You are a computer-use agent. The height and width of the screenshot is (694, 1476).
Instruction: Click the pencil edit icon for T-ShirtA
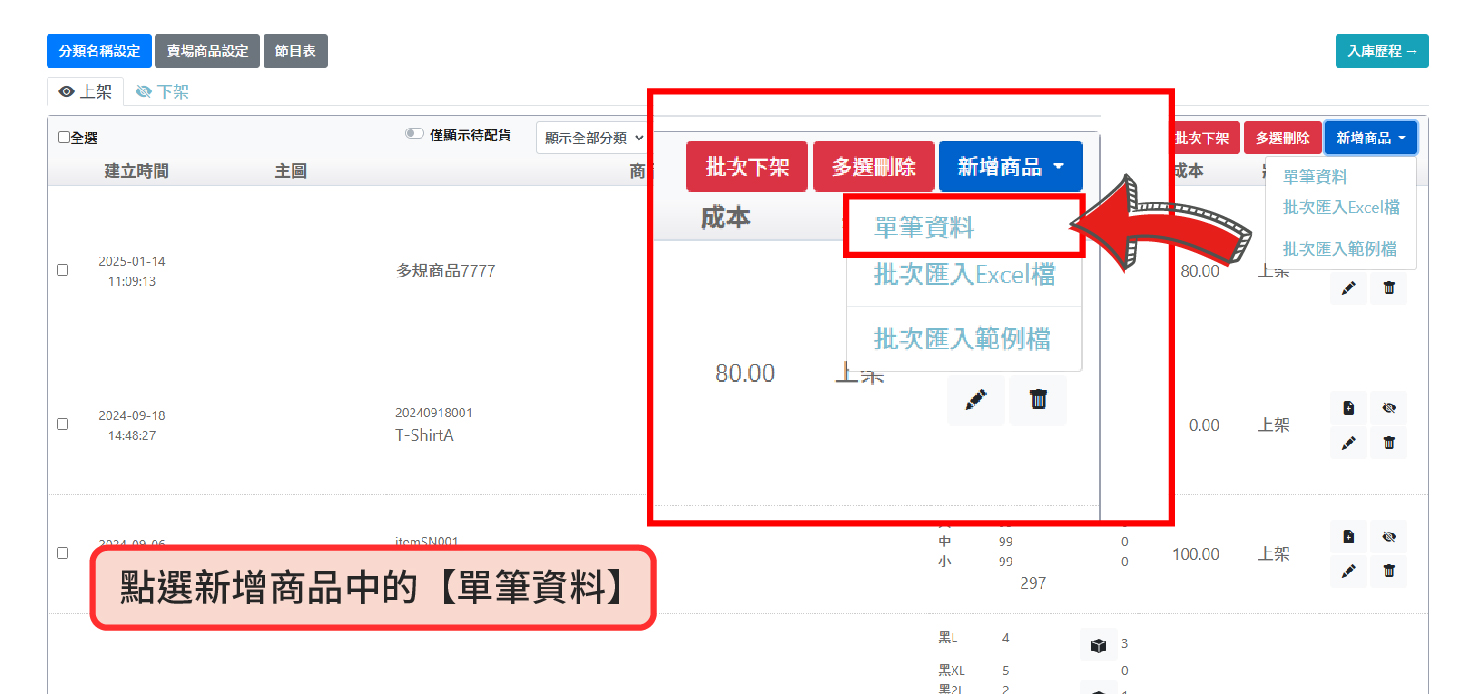1348,443
